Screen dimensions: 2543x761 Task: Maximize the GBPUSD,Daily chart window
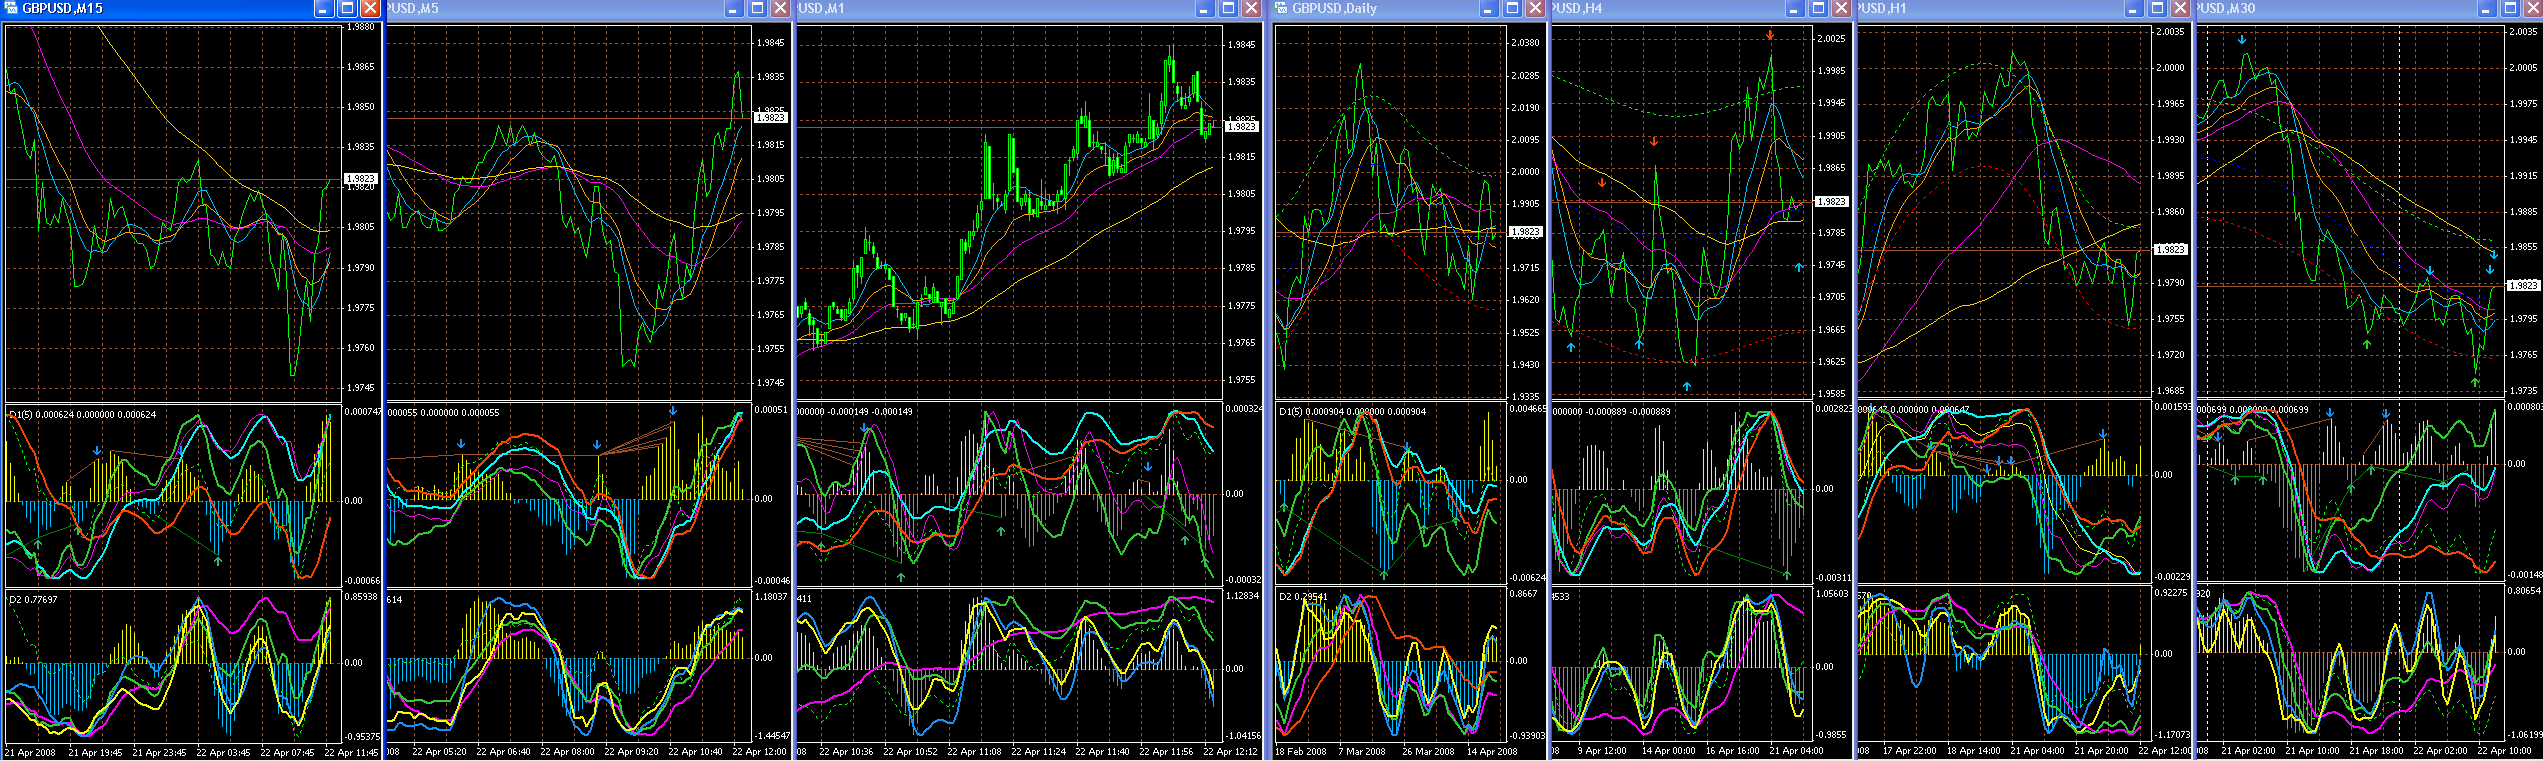coord(1512,9)
